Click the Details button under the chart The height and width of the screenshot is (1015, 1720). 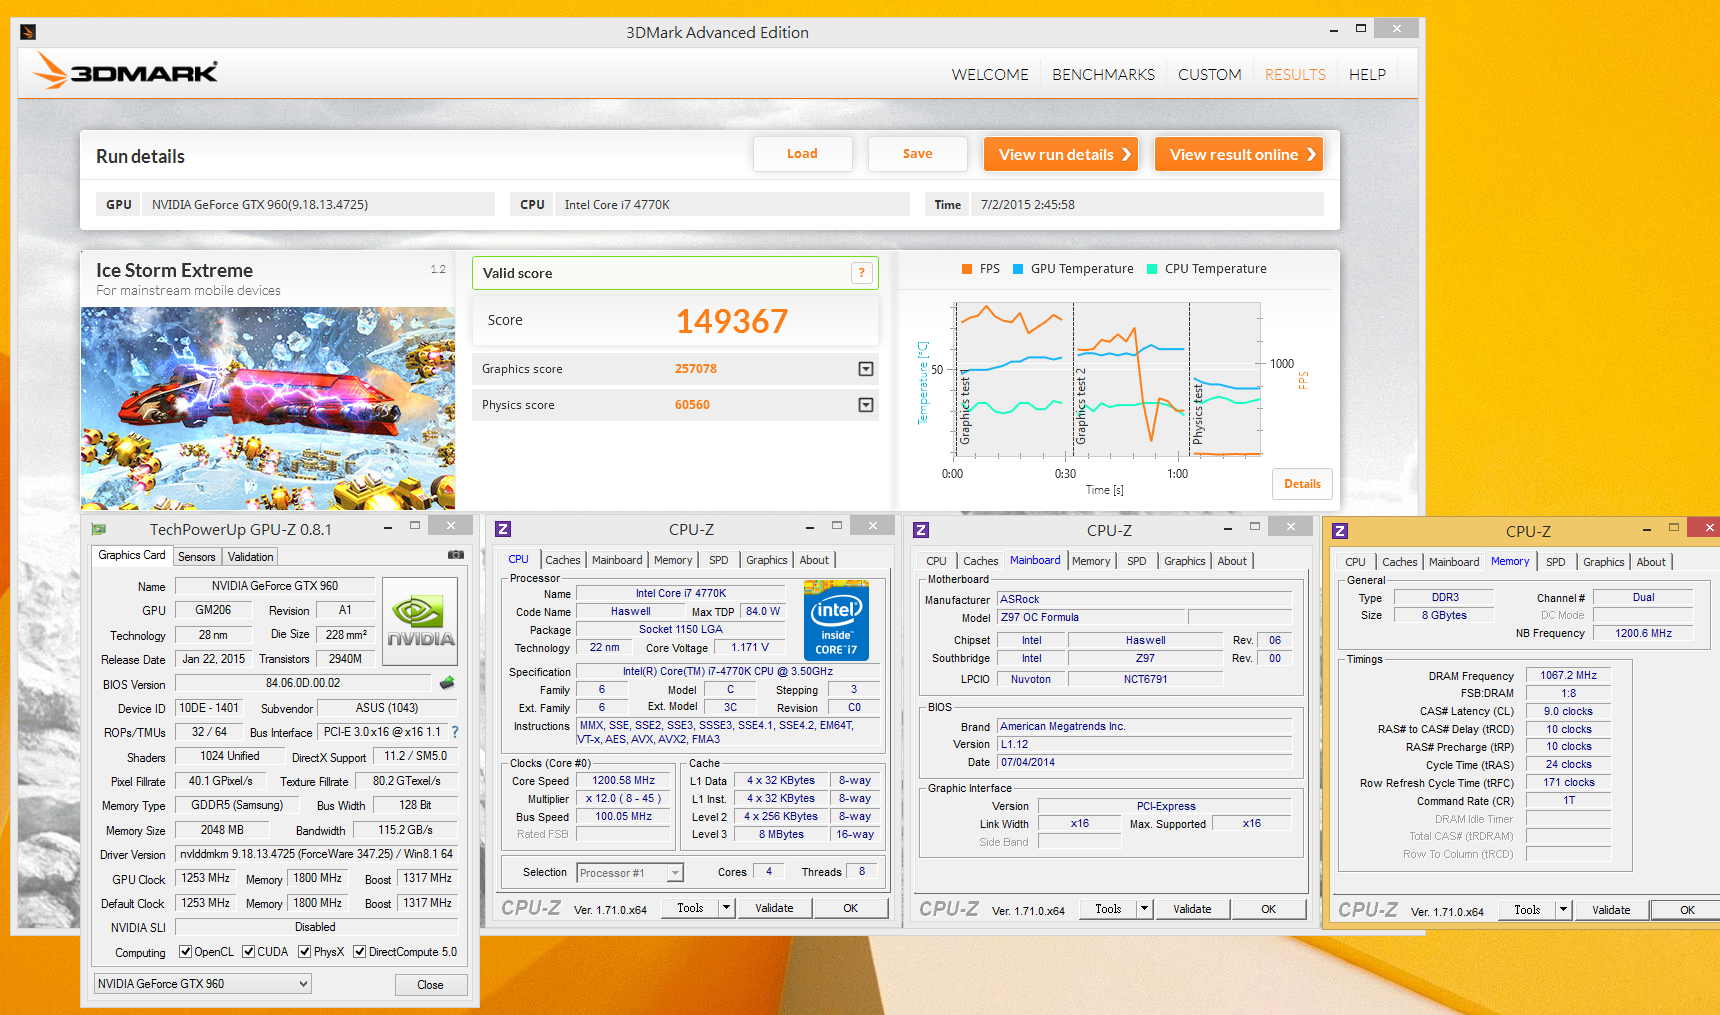[x=1302, y=484]
